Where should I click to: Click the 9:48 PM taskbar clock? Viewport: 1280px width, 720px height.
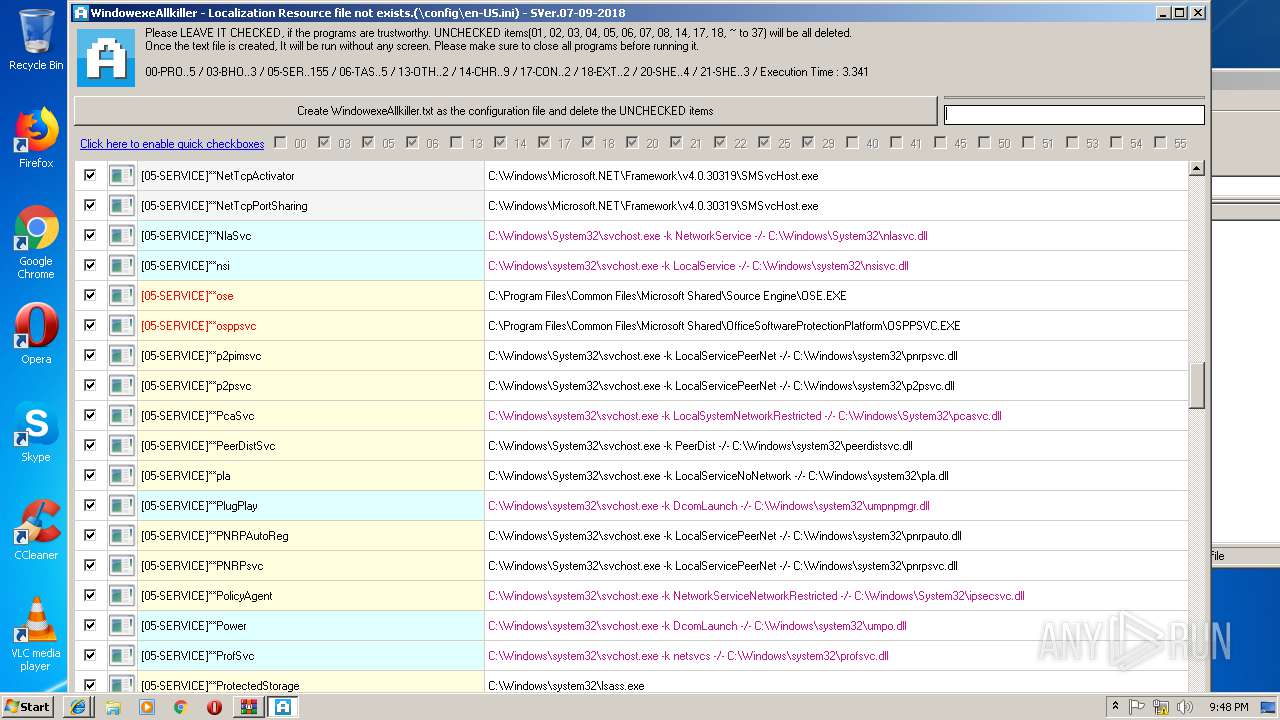pos(1228,707)
